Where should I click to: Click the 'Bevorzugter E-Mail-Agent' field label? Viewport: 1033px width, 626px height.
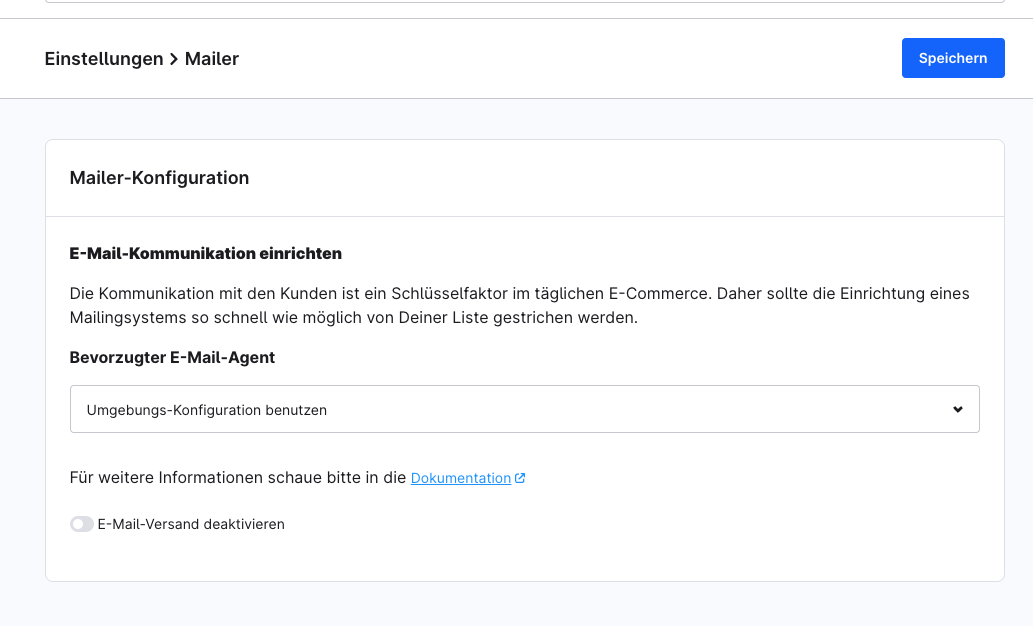[172, 357]
